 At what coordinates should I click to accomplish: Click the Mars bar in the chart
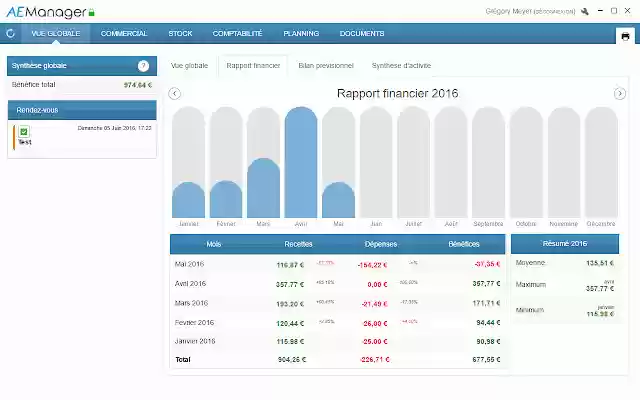click(263, 190)
